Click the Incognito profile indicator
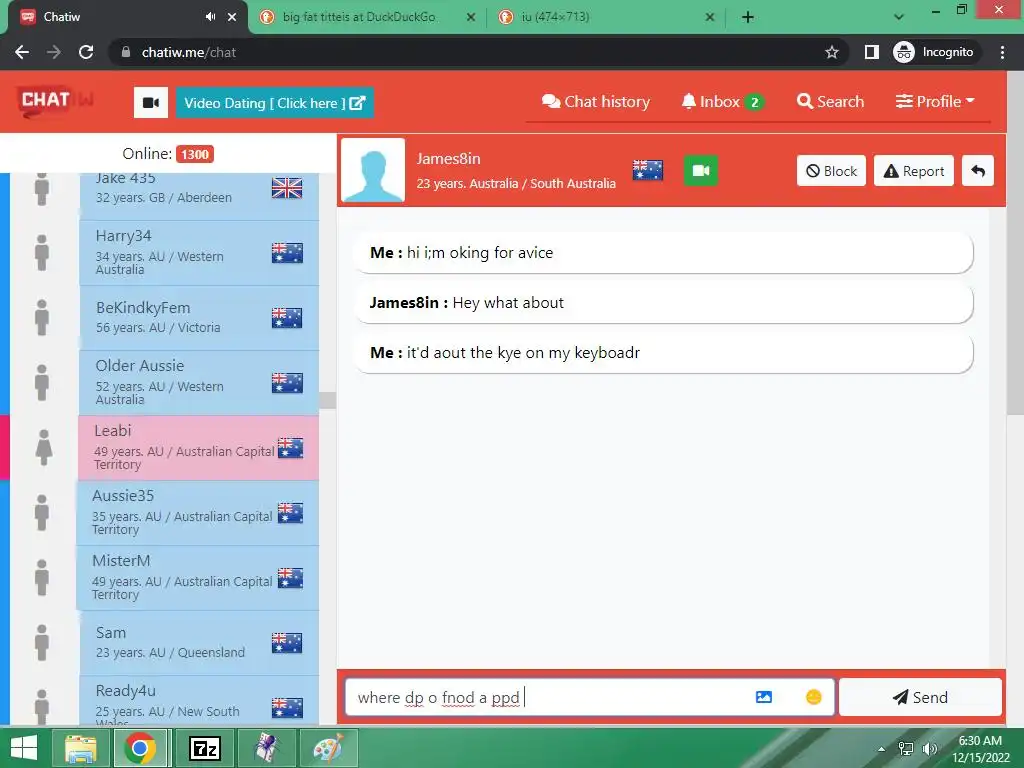Image resolution: width=1024 pixels, height=768 pixels. [934, 52]
